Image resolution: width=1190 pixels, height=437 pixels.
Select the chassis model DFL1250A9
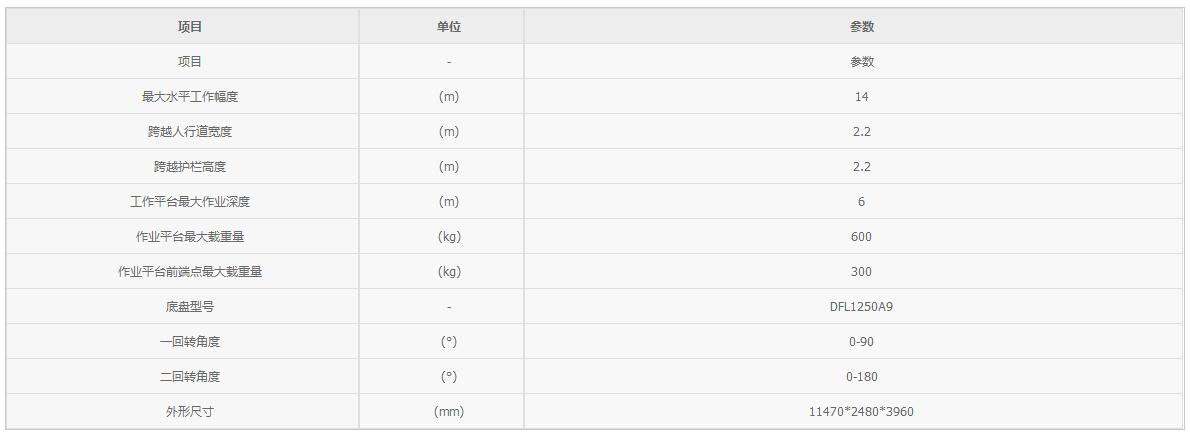pyautogui.click(x=861, y=307)
